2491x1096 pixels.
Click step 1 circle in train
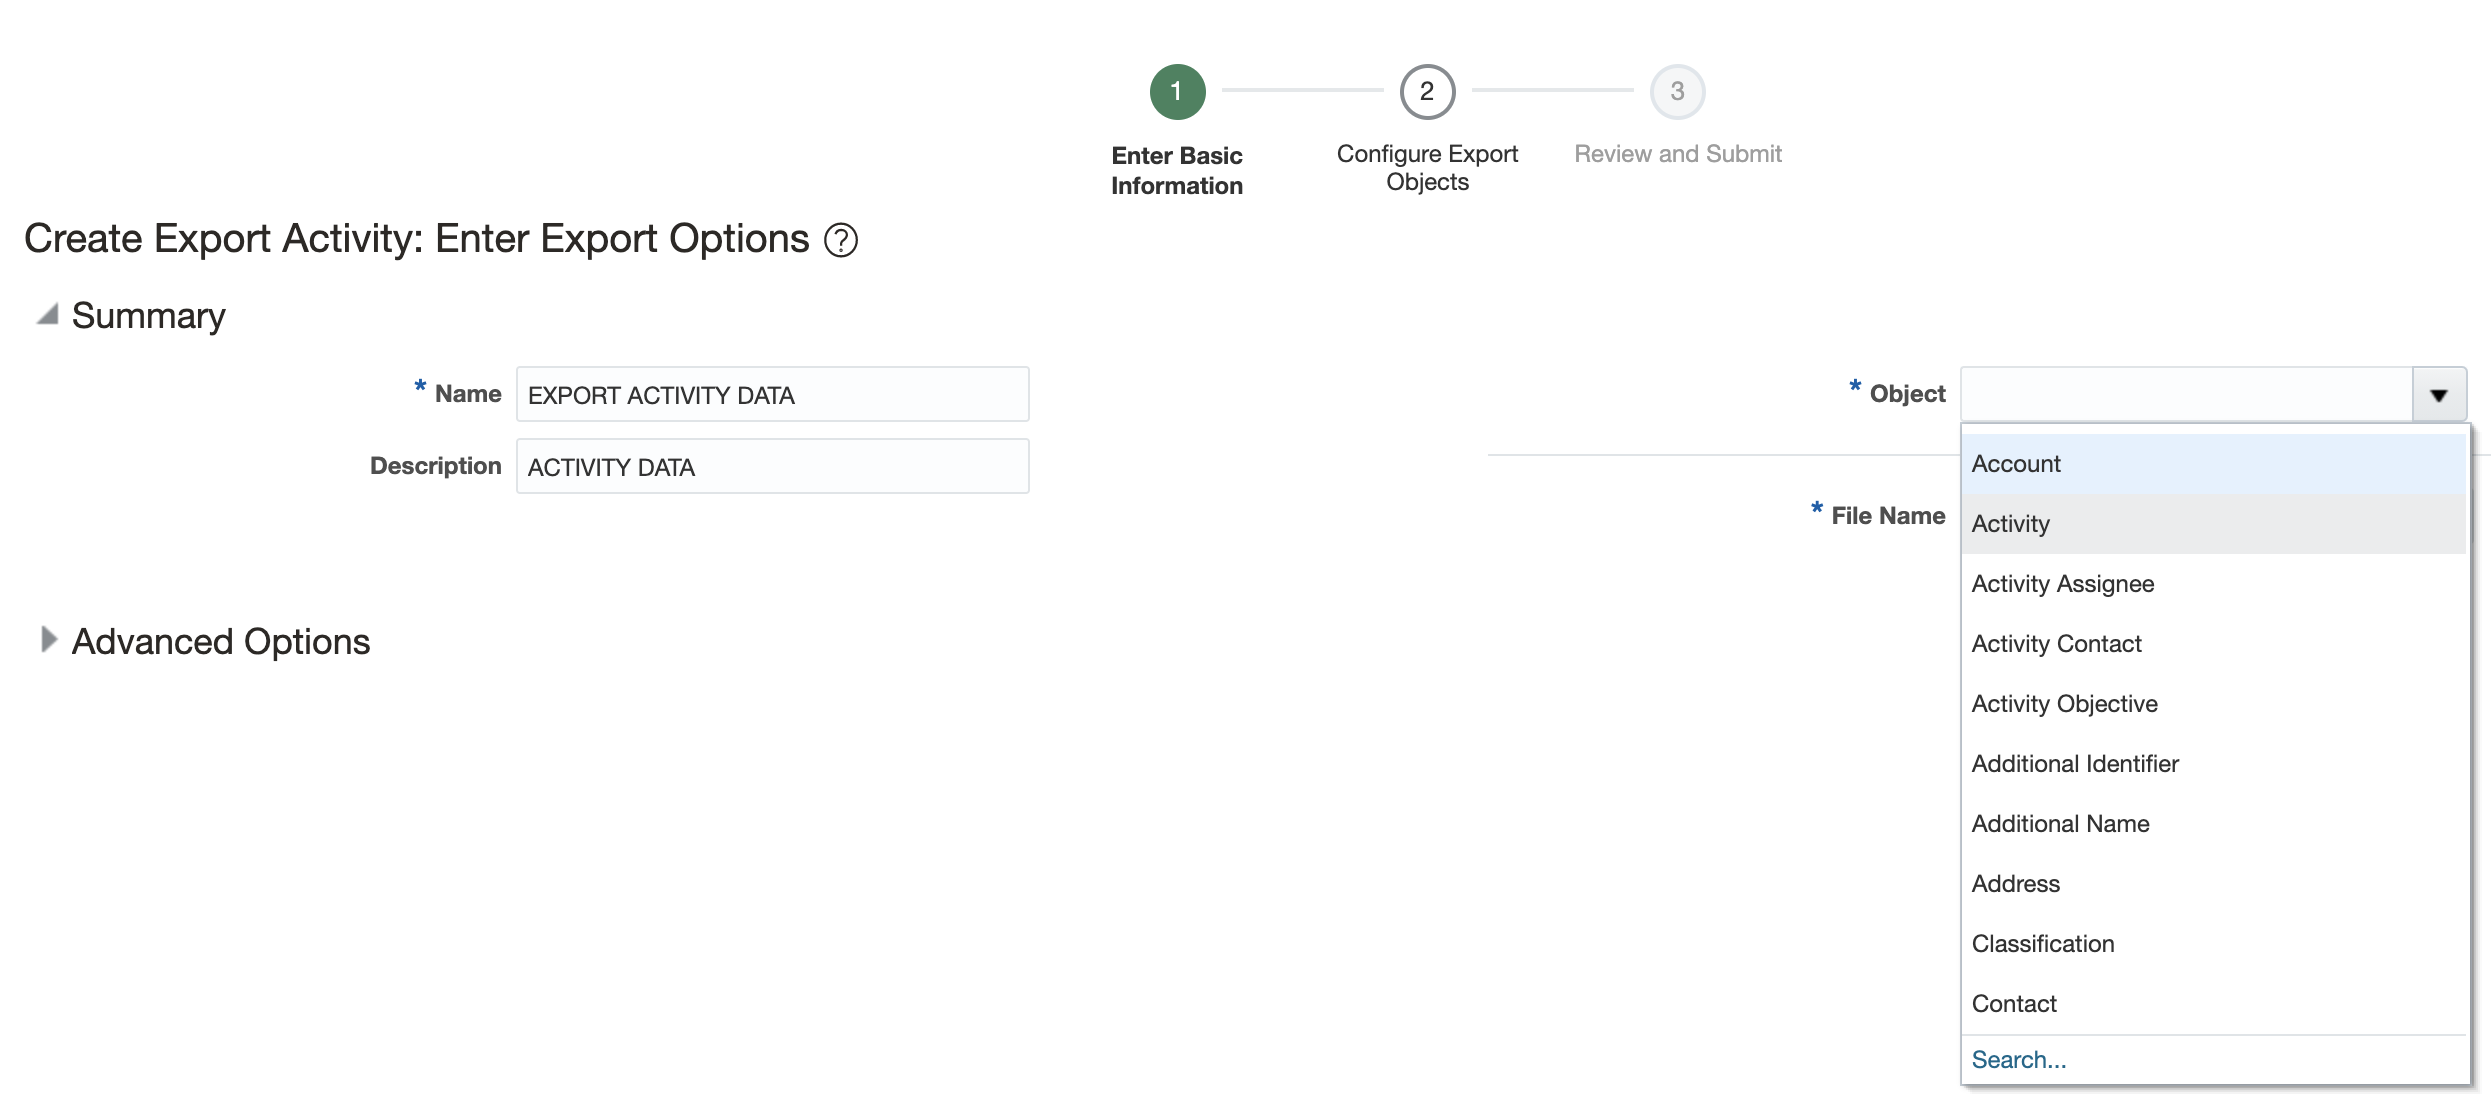[1177, 92]
